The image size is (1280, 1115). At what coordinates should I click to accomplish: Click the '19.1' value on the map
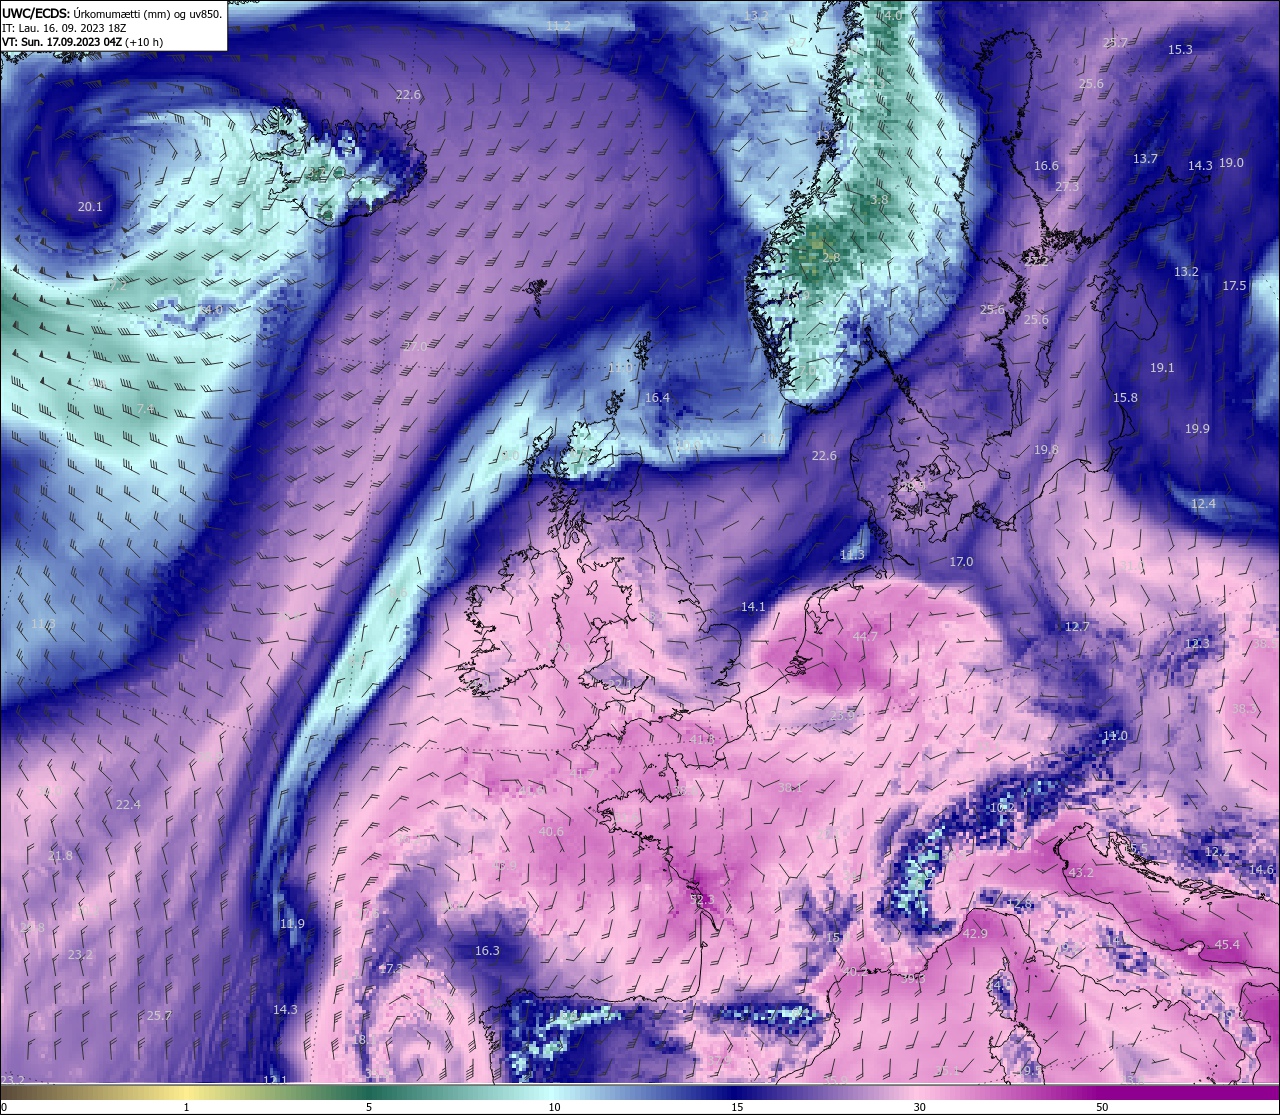tap(1161, 368)
